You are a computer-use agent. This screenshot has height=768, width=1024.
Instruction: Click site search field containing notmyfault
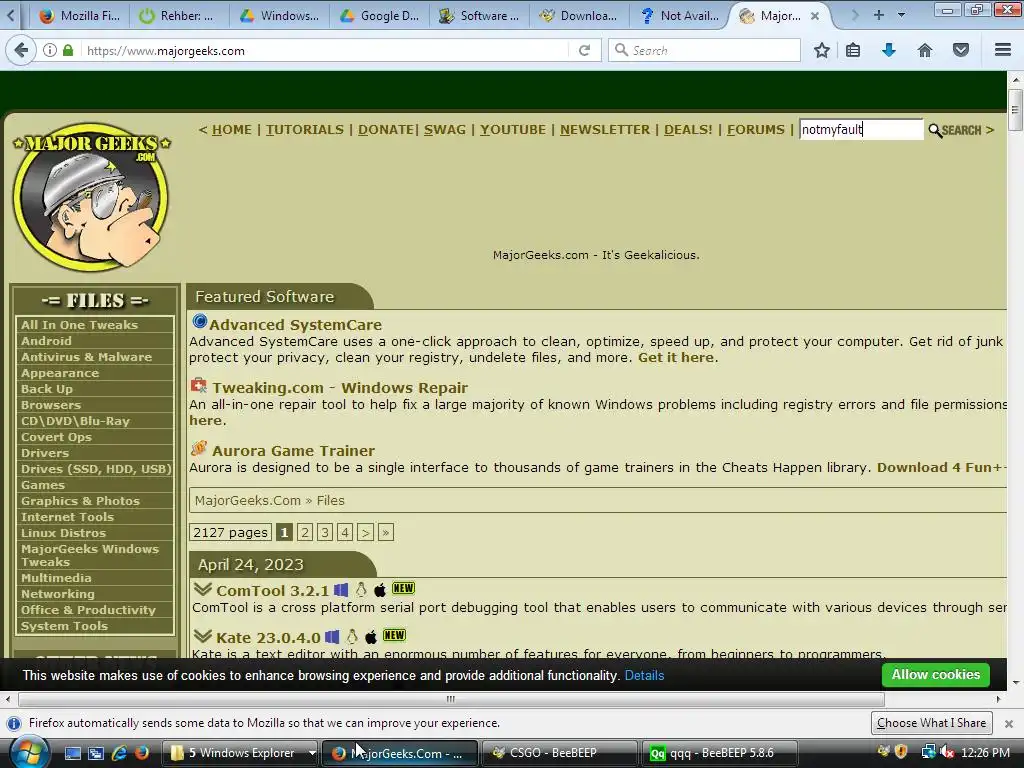click(x=861, y=129)
